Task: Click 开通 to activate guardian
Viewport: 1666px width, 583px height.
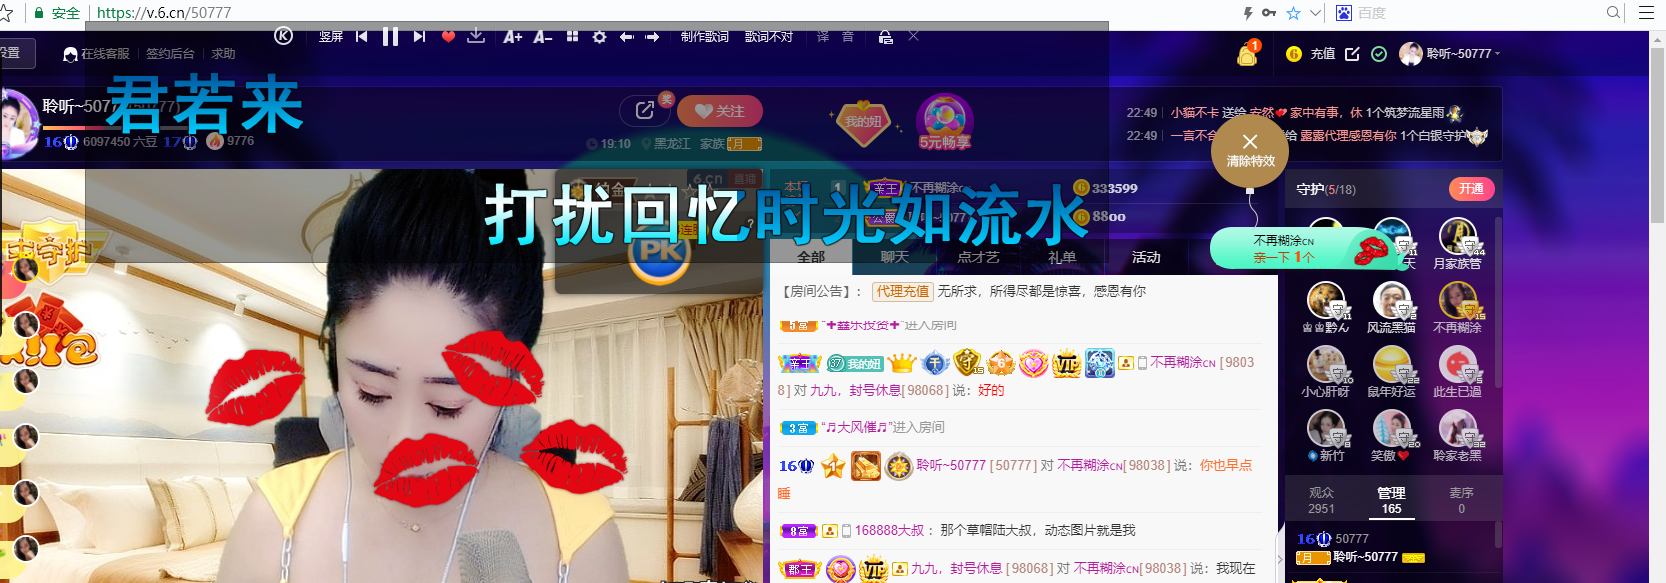Action: click(1471, 189)
